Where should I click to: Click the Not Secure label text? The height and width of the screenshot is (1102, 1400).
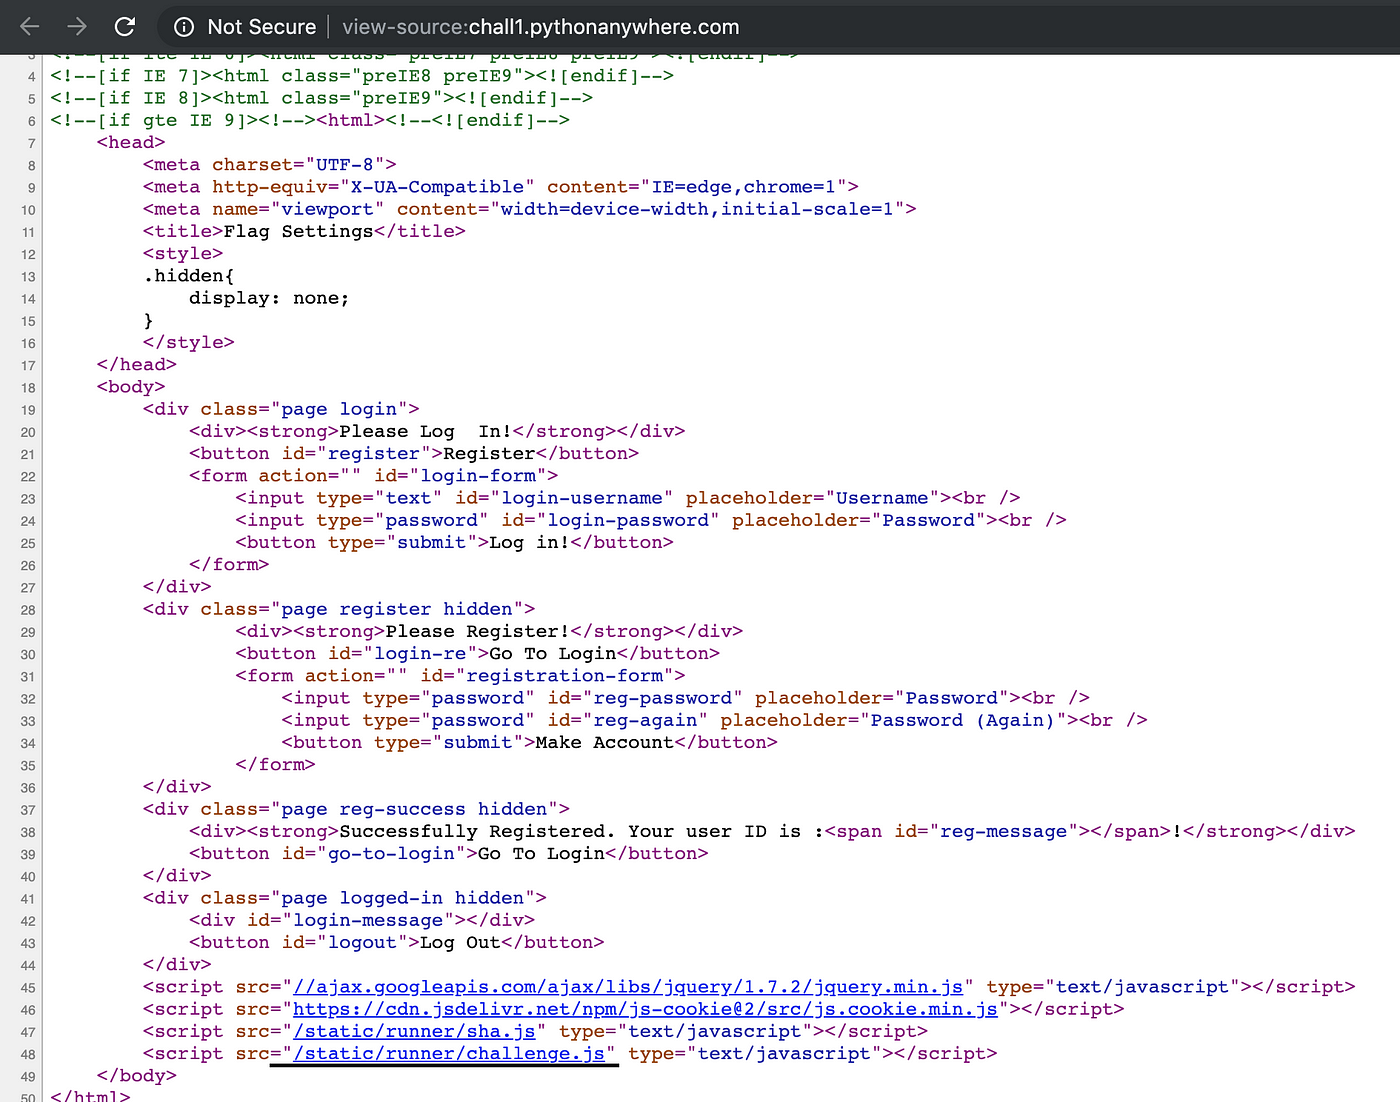click(262, 27)
